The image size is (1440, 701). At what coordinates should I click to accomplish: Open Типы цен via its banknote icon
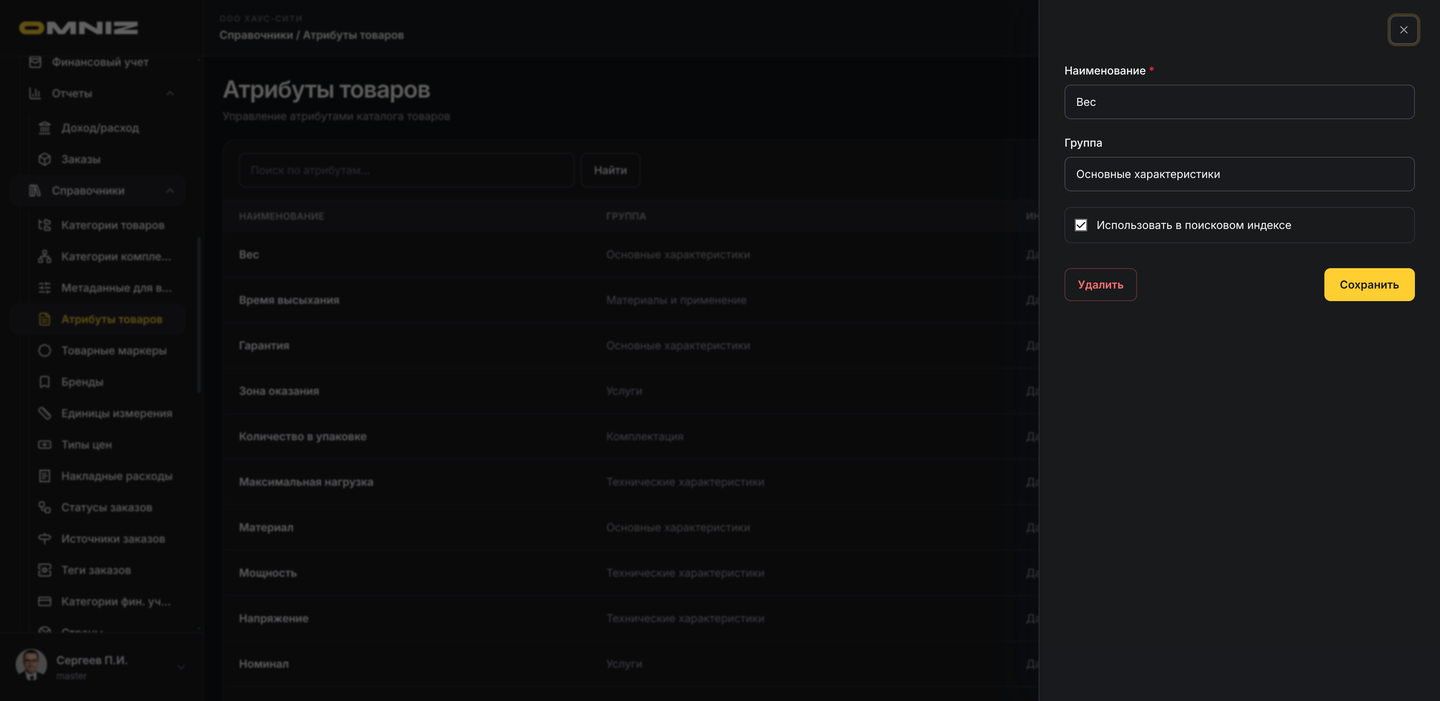tap(44, 444)
